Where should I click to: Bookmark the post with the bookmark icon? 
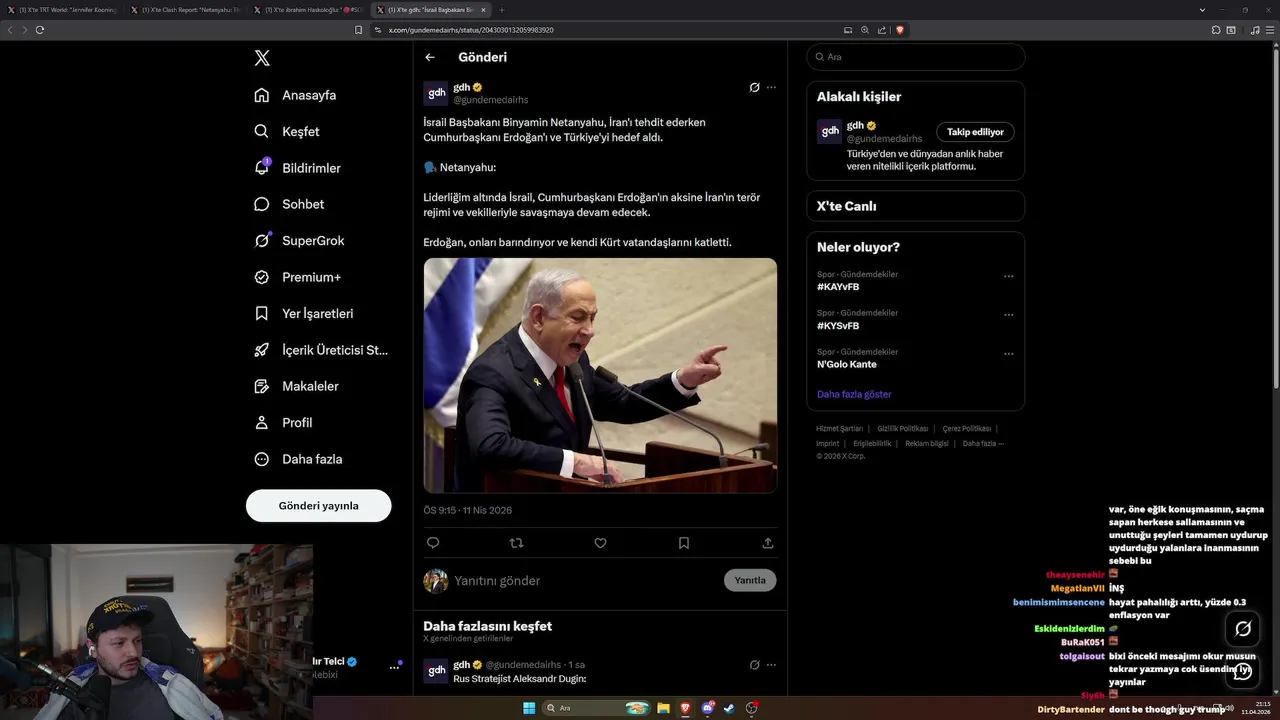click(684, 543)
